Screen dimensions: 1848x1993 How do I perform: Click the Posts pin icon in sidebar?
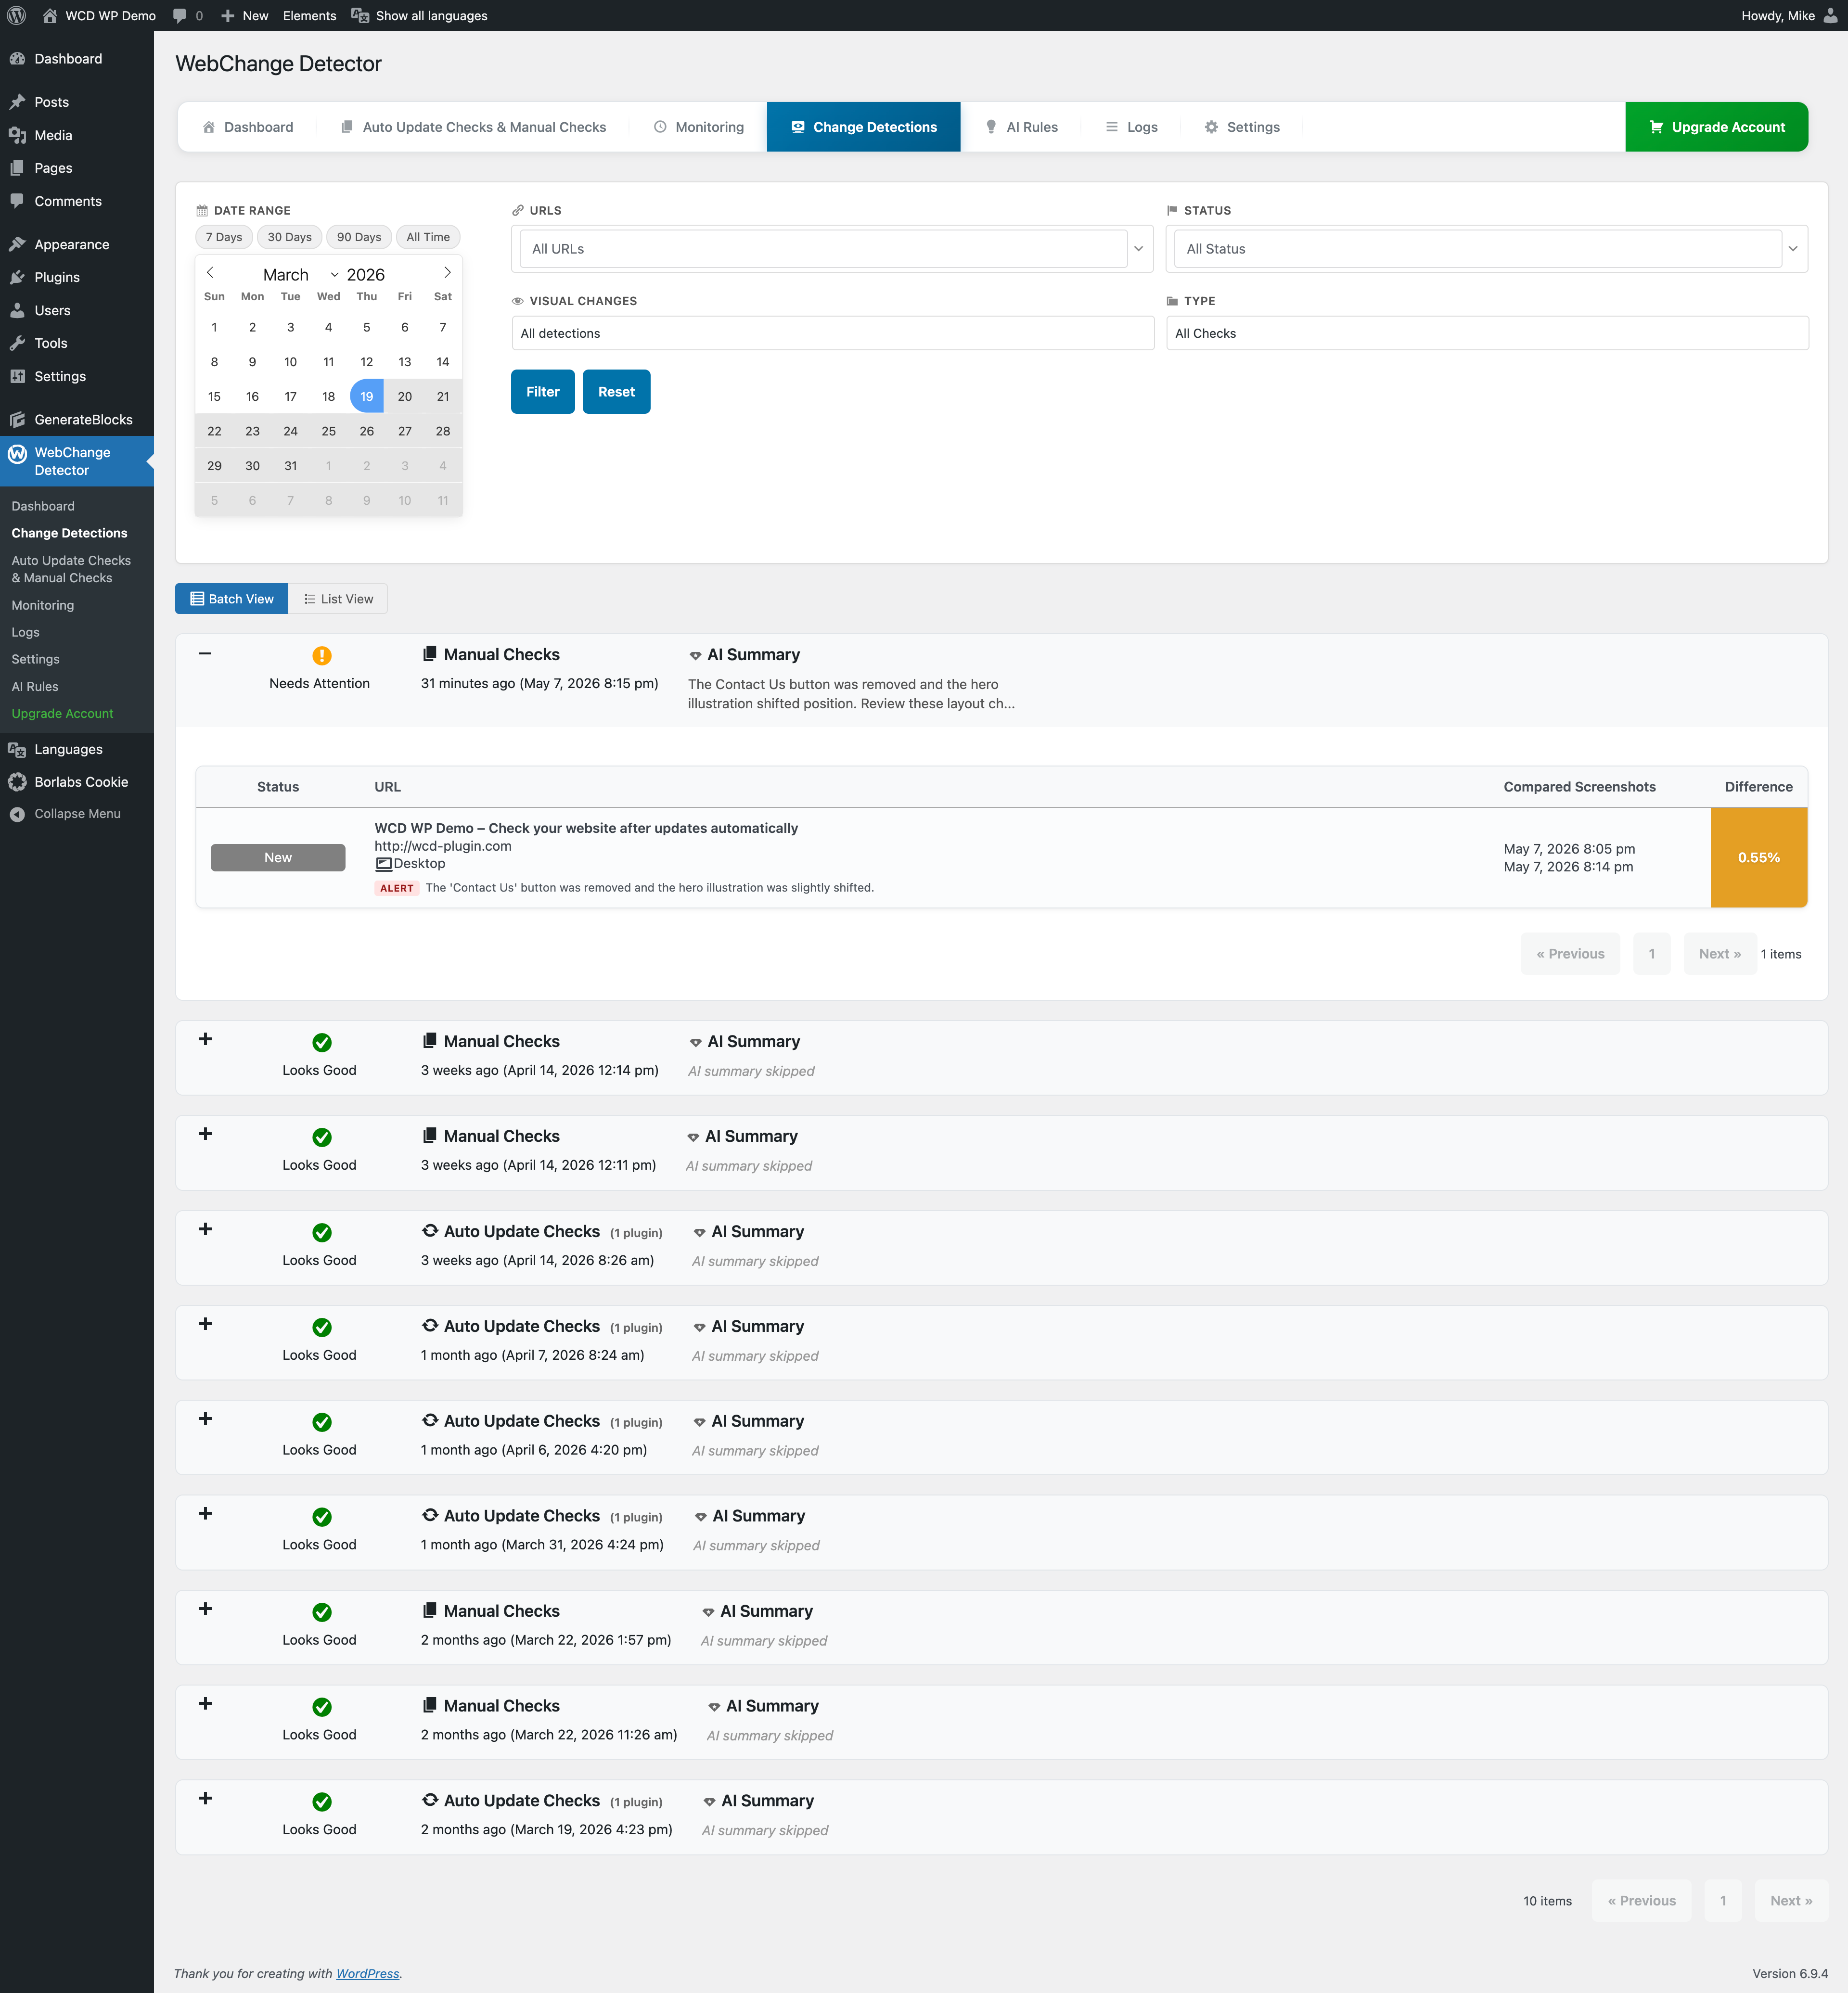pos(17,102)
